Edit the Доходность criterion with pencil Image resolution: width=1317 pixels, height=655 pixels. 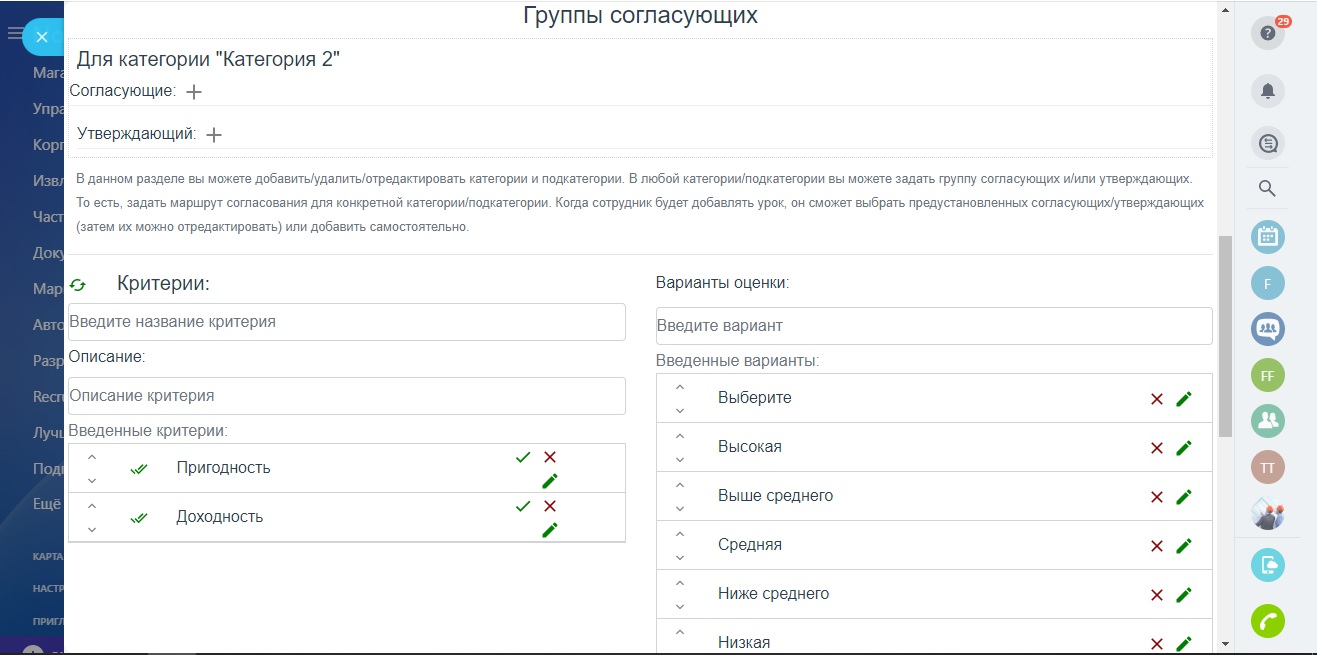point(549,530)
